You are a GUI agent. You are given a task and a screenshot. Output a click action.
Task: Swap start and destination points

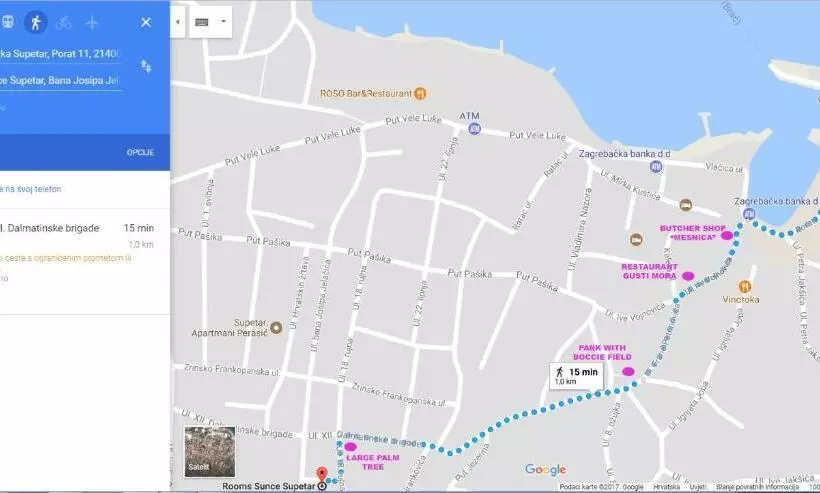146,66
